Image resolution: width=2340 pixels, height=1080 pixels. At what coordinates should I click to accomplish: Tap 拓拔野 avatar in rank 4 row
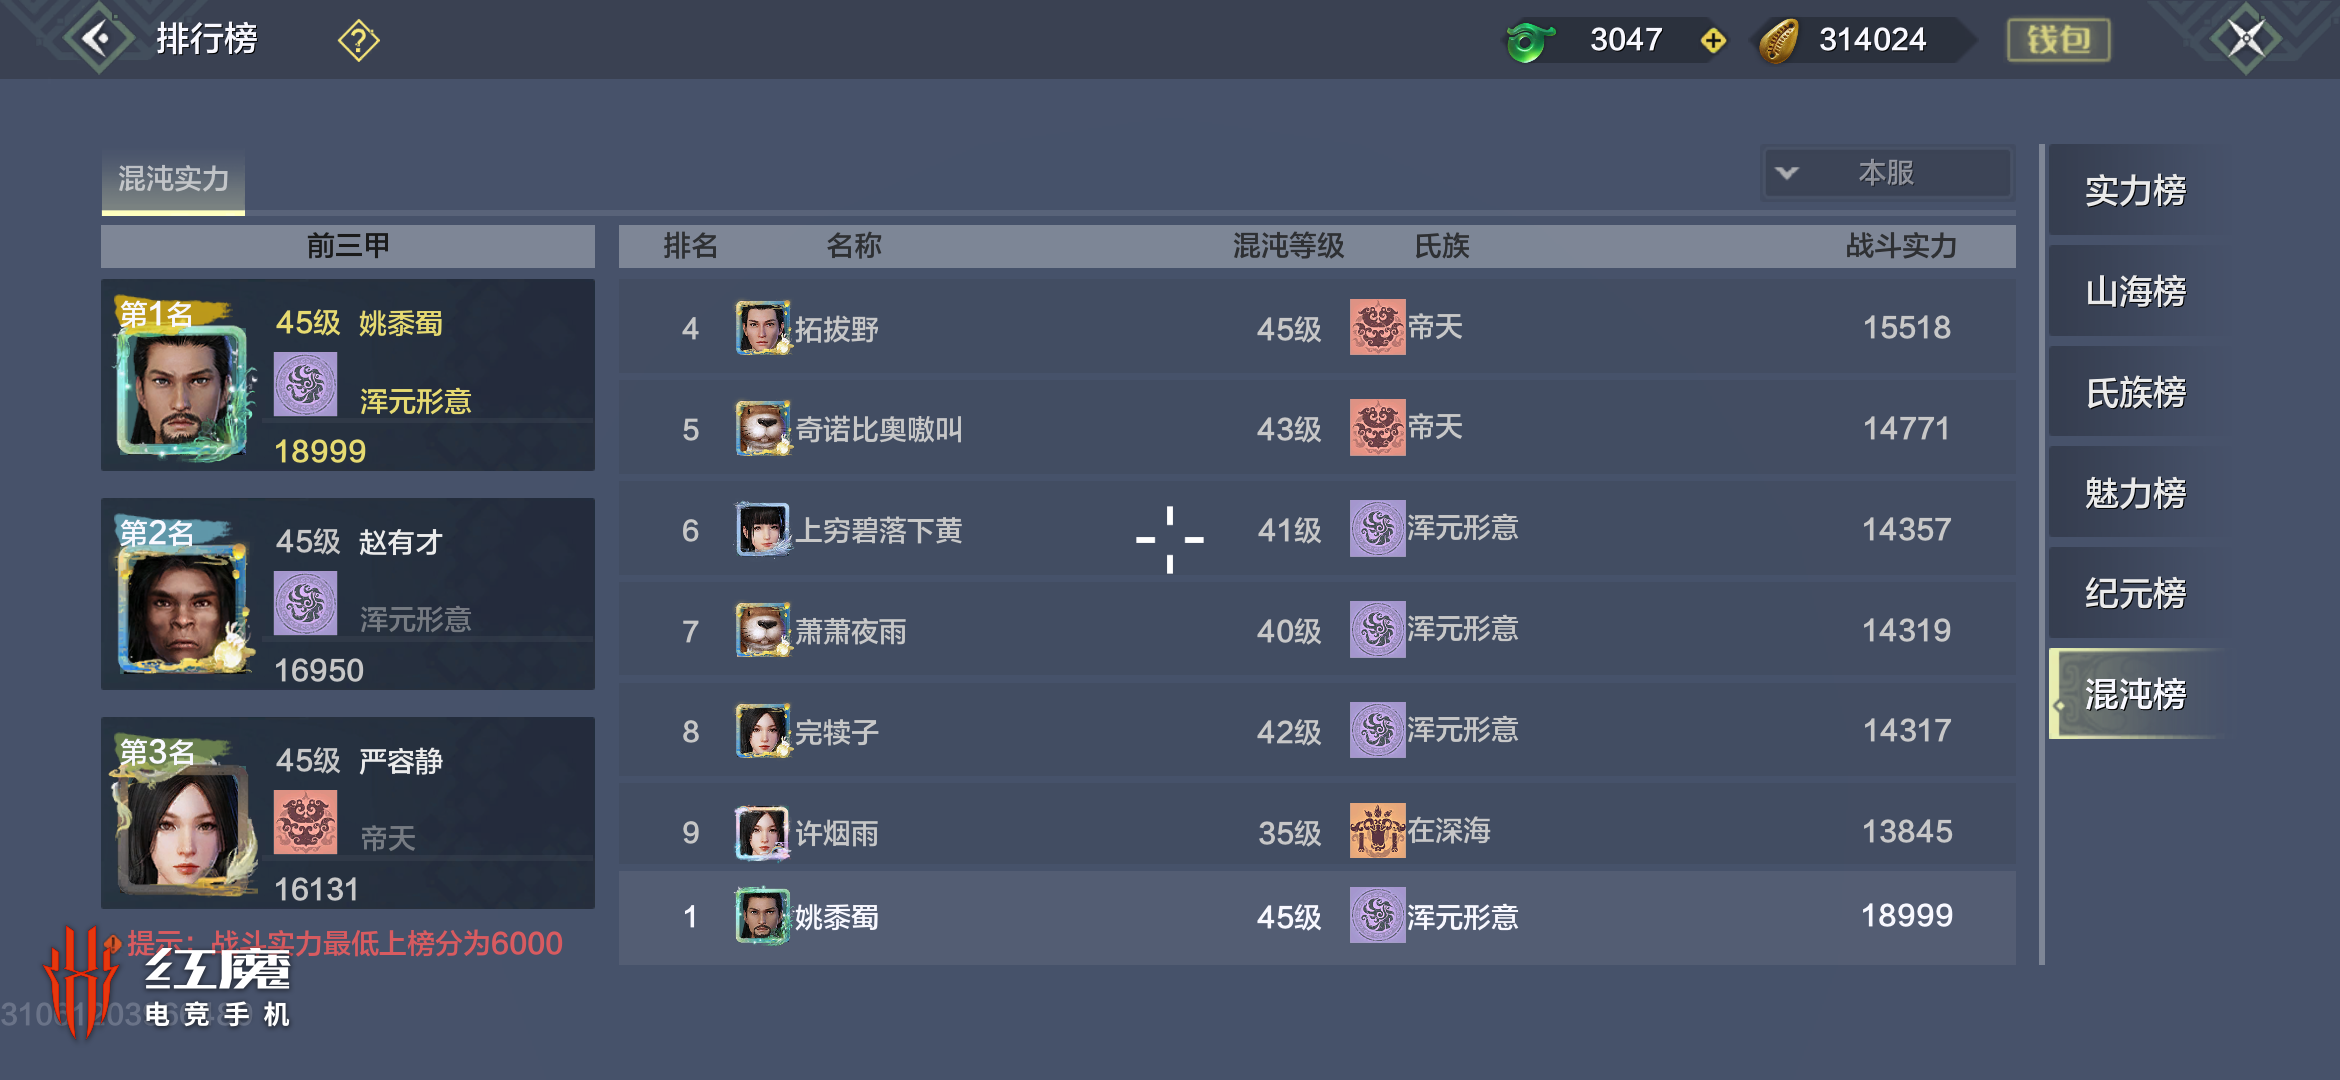pos(763,328)
